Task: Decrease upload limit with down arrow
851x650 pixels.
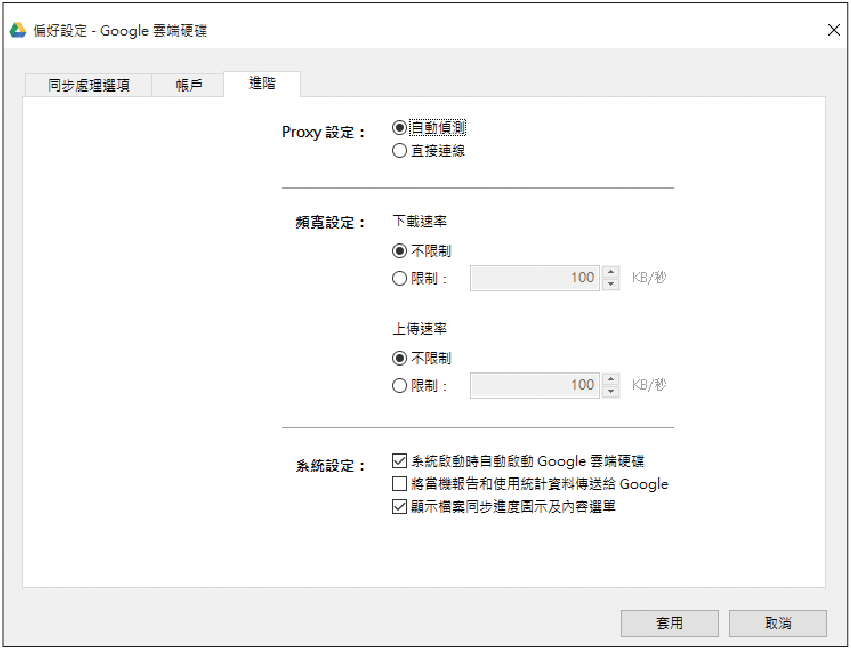Action: [611, 392]
